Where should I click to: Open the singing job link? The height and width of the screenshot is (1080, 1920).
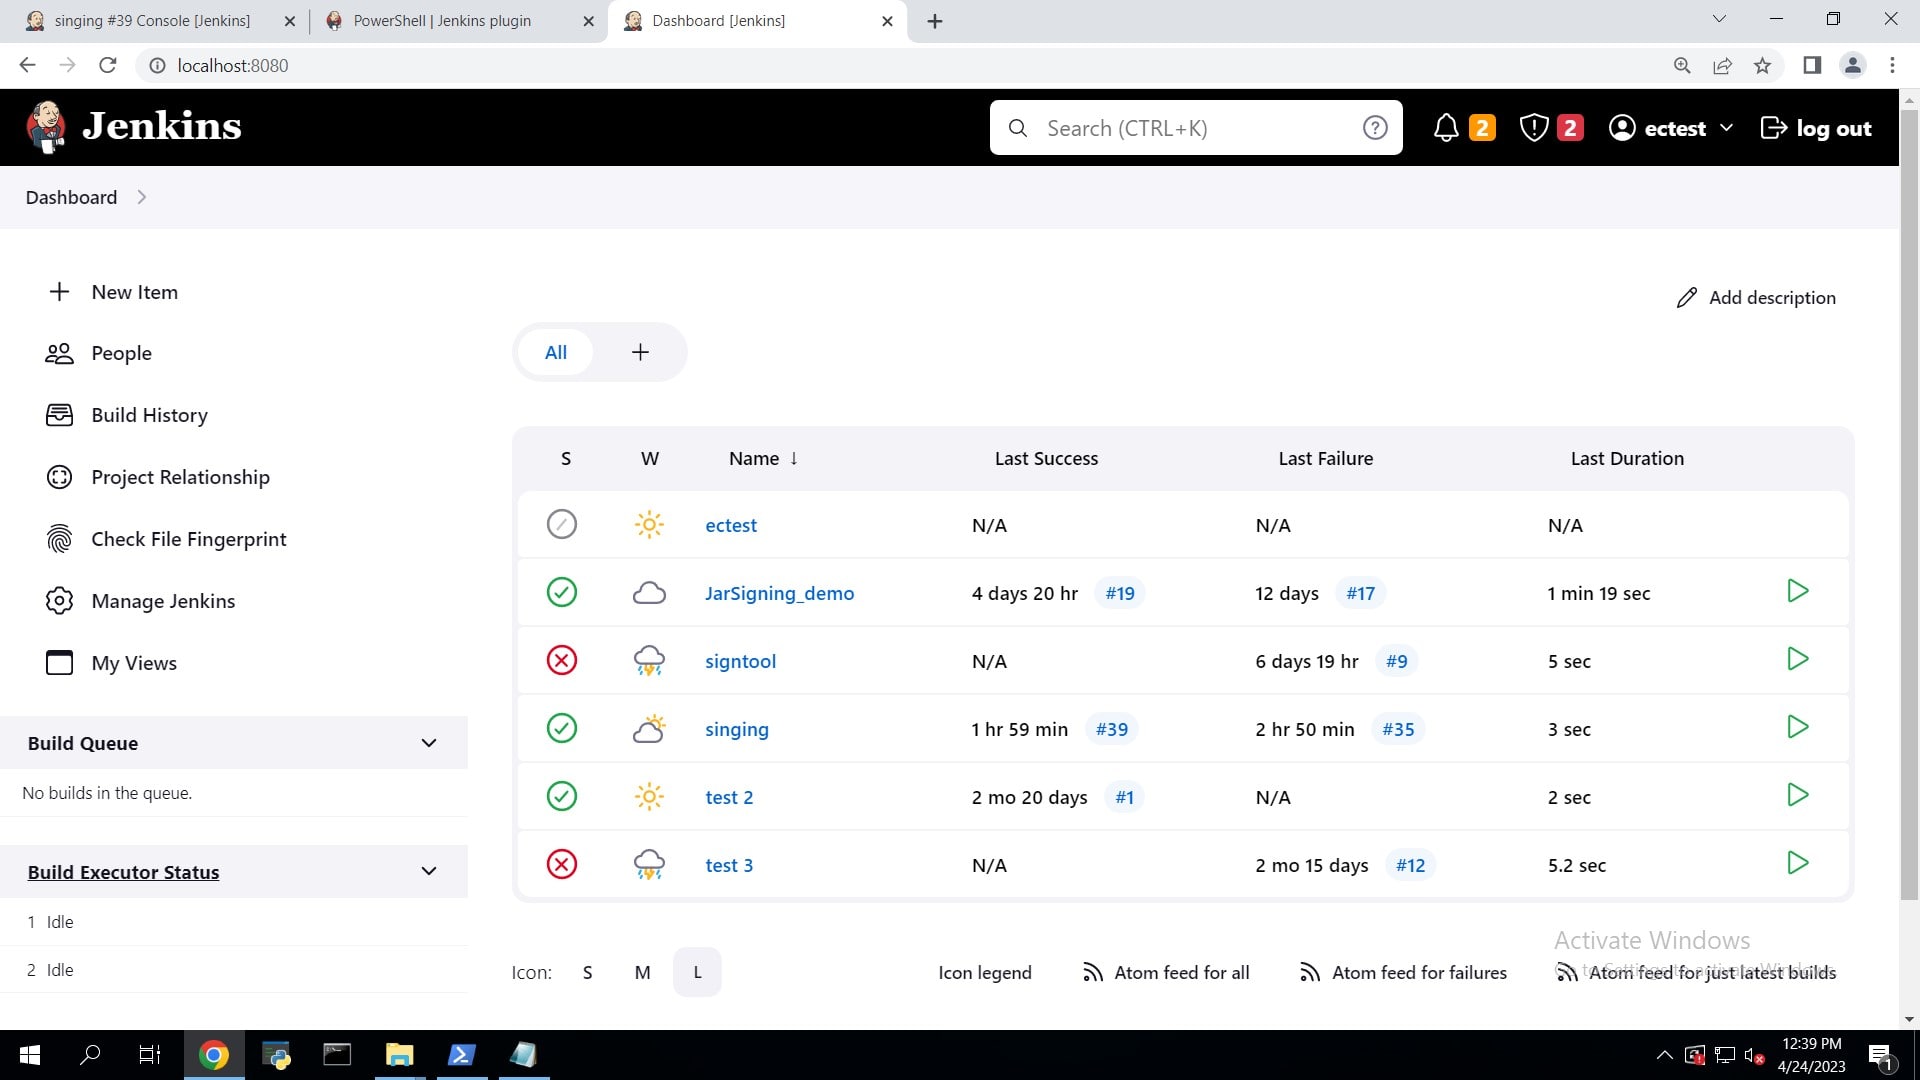click(736, 729)
